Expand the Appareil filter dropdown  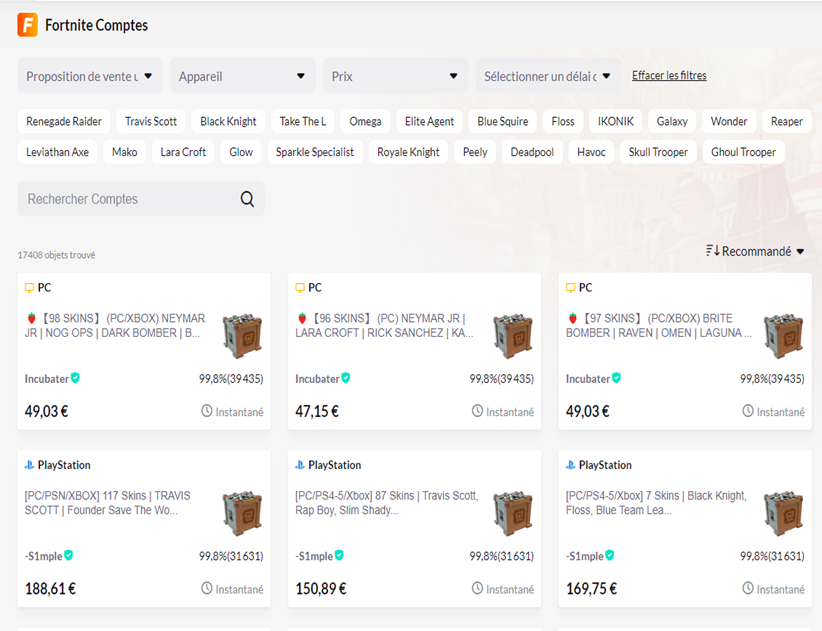(243, 76)
